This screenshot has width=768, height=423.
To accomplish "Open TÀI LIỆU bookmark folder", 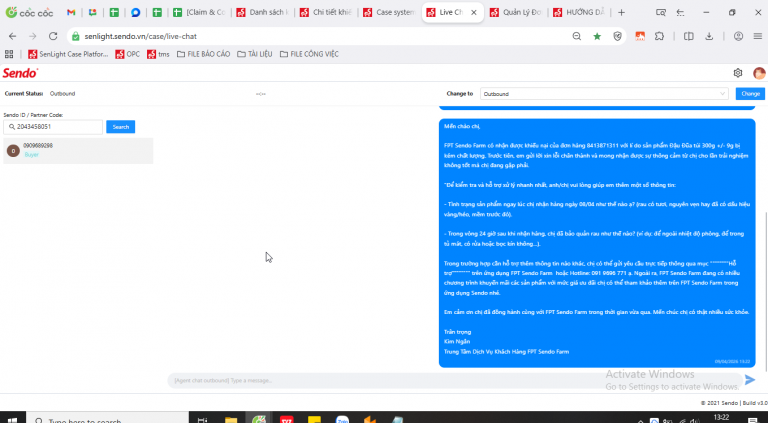I will click(255, 54).
